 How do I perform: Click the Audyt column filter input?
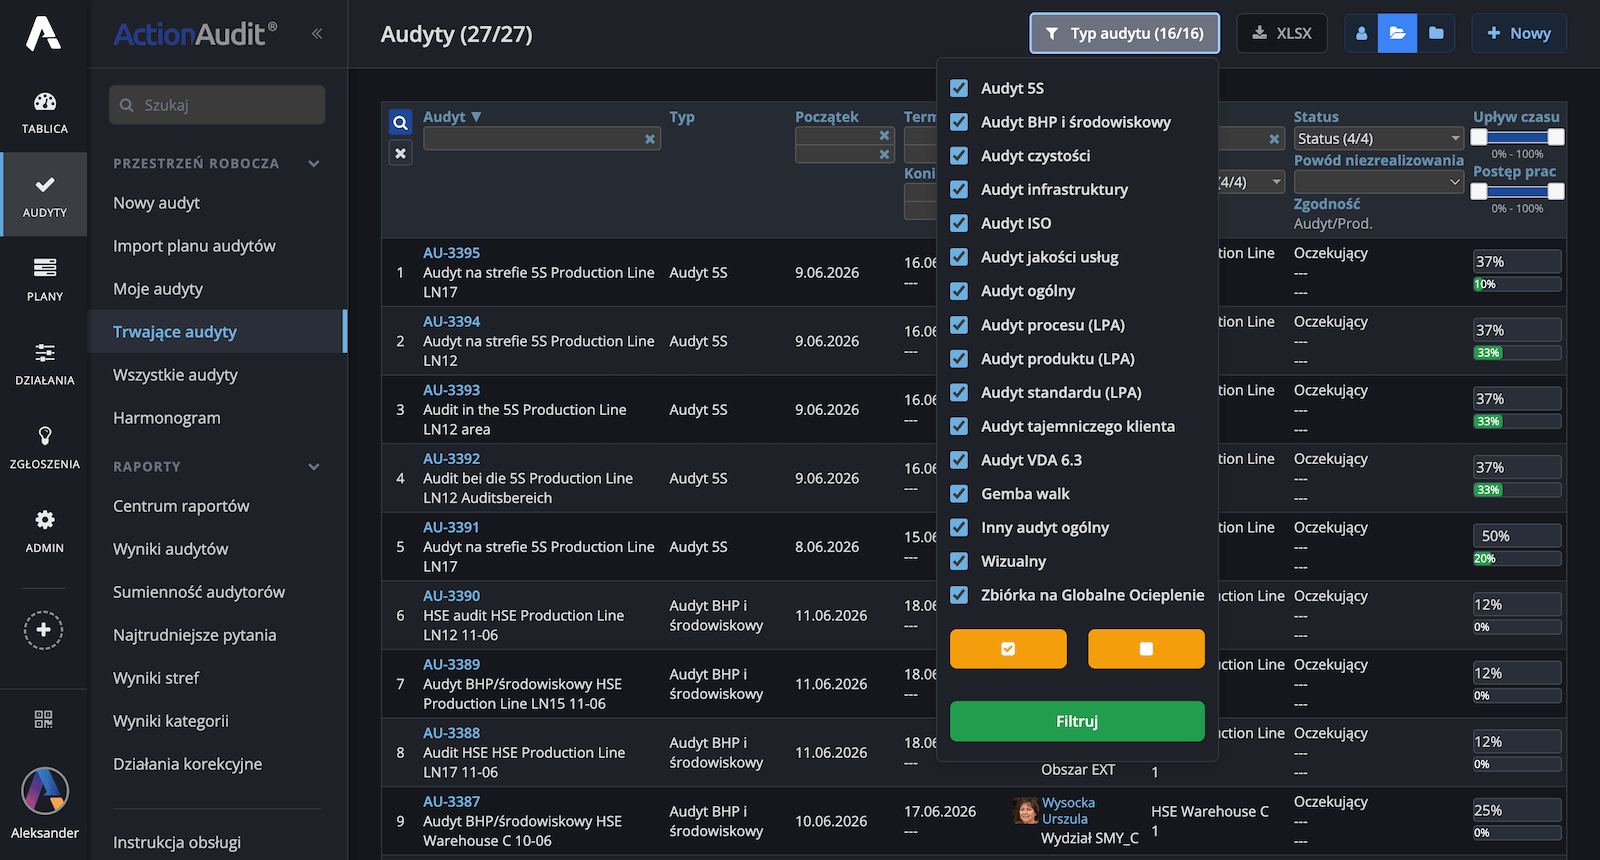542,139
